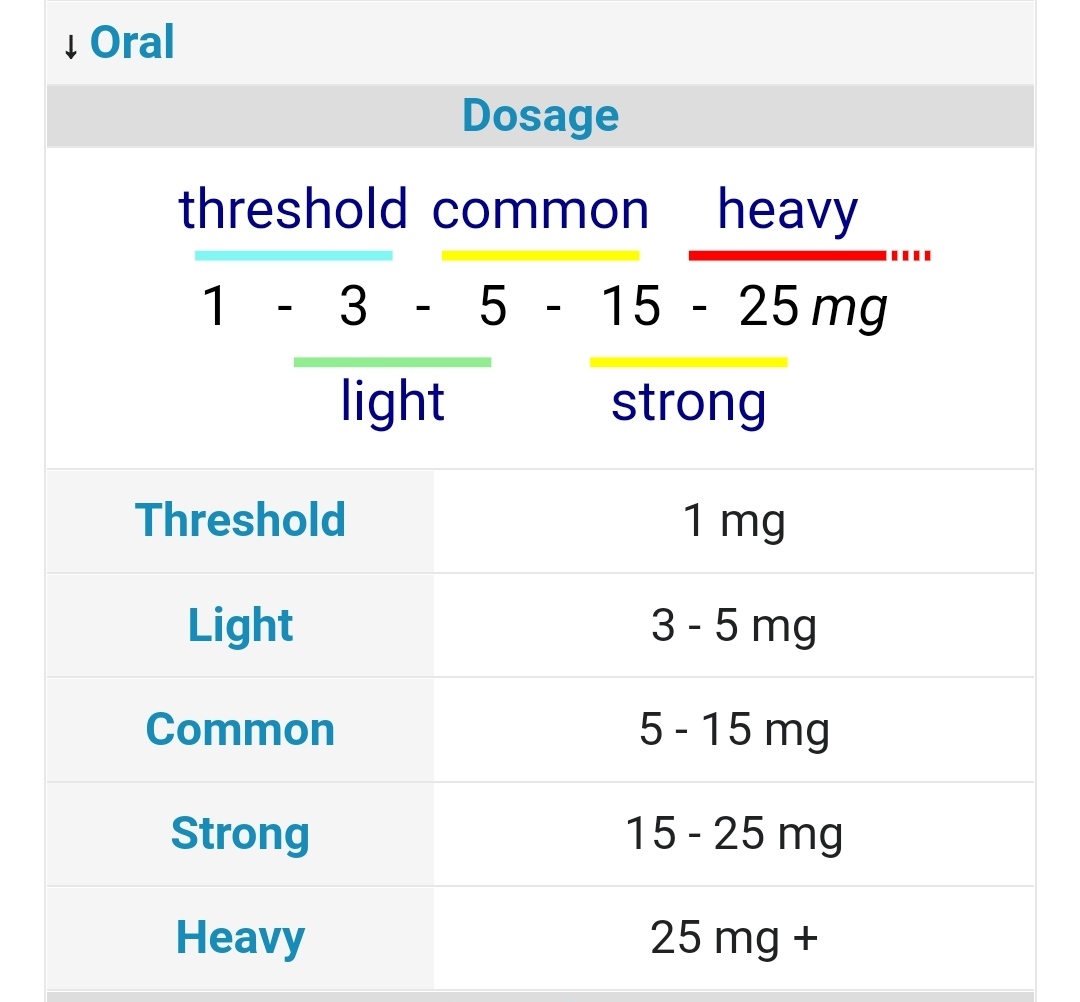Click lowercase heavy label in dosage chart
This screenshot has height=1002, width=1080.
pyautogui.click(x=787, y=210)
